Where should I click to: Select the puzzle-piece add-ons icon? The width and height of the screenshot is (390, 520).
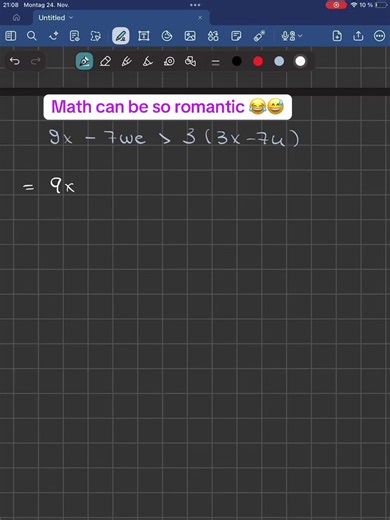click(x=96, y=36)
